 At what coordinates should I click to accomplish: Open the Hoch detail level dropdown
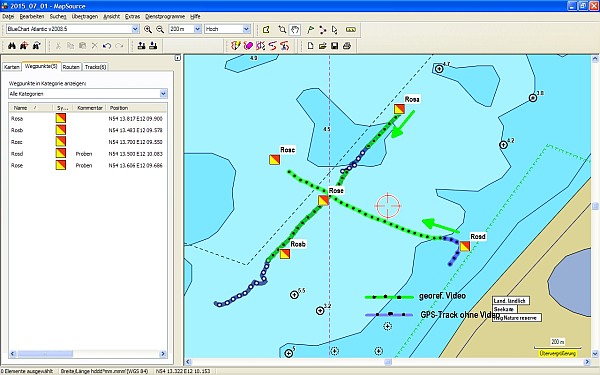point(227,29)
